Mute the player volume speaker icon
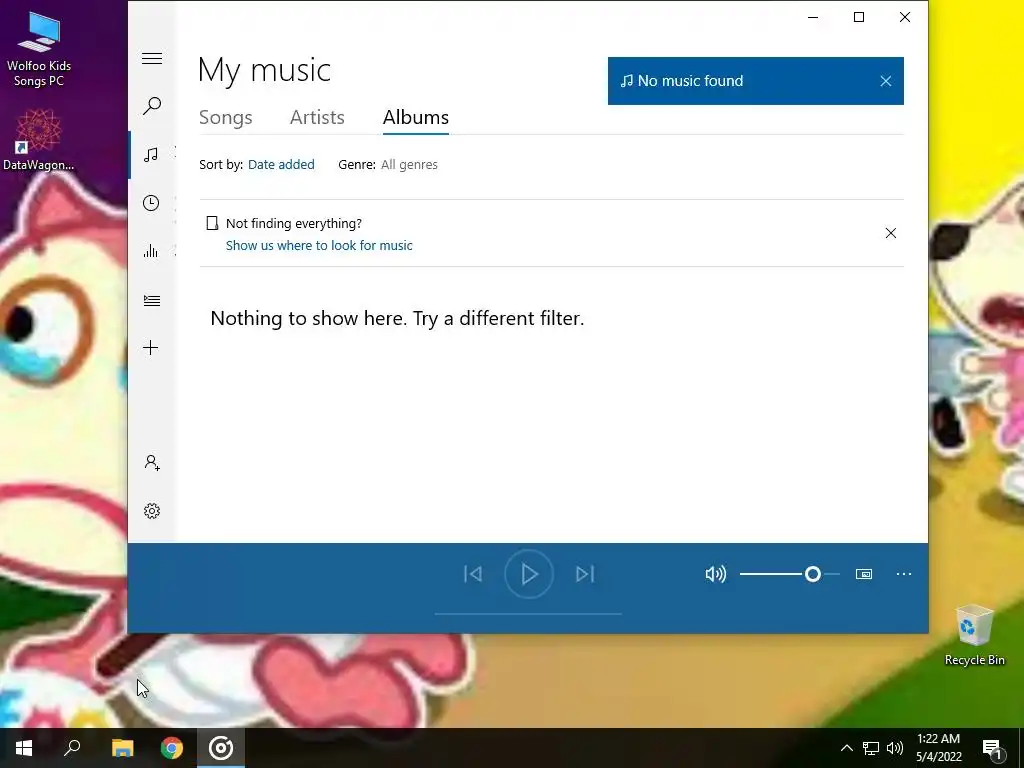Viewport: 1024px width, 768px height. coord(716,574)
